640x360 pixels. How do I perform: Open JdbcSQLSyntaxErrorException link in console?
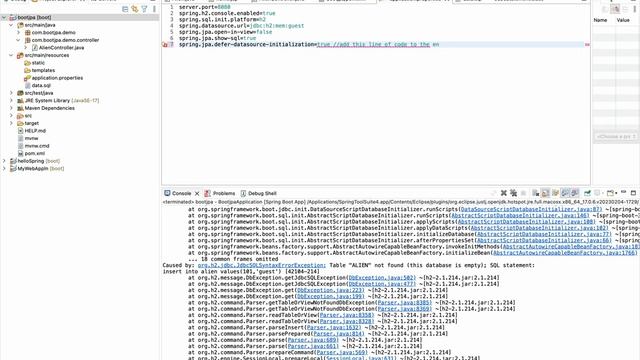pos(262,265)
